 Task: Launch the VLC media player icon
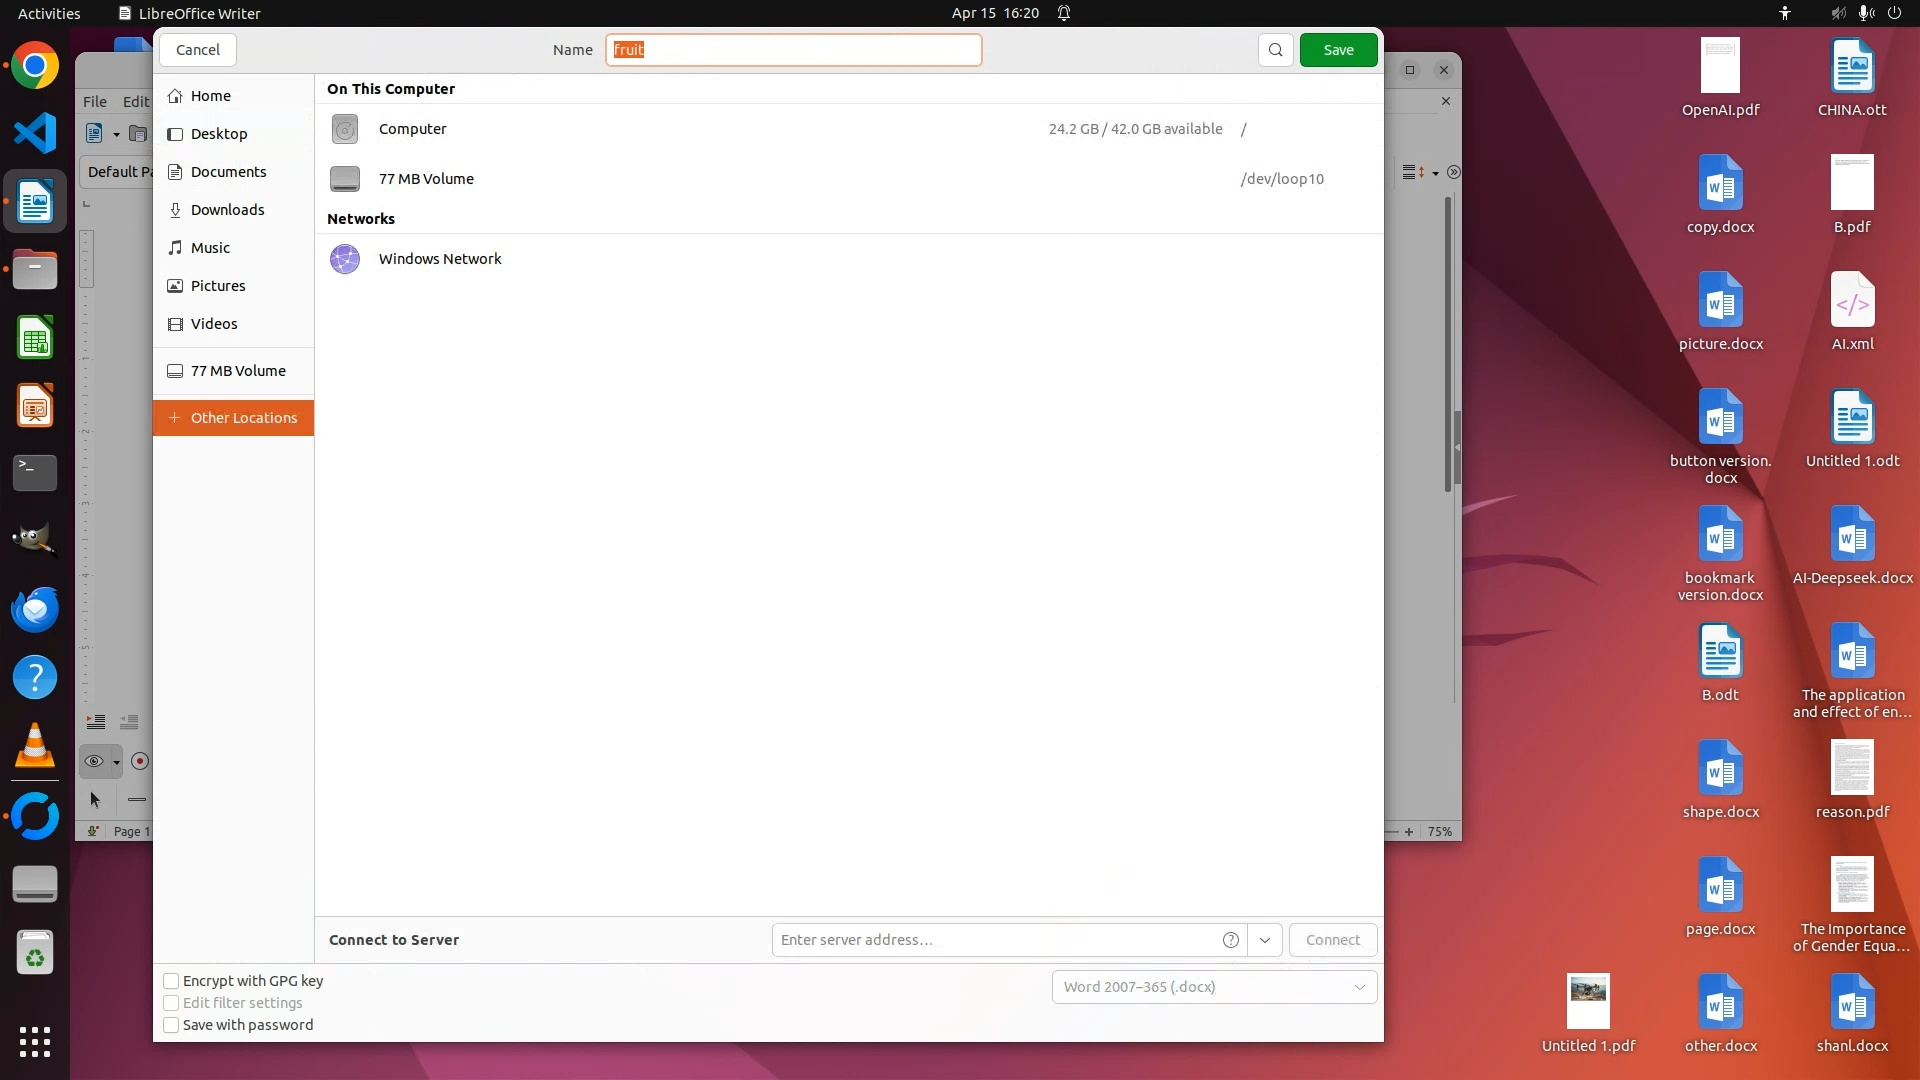[35, 746]
